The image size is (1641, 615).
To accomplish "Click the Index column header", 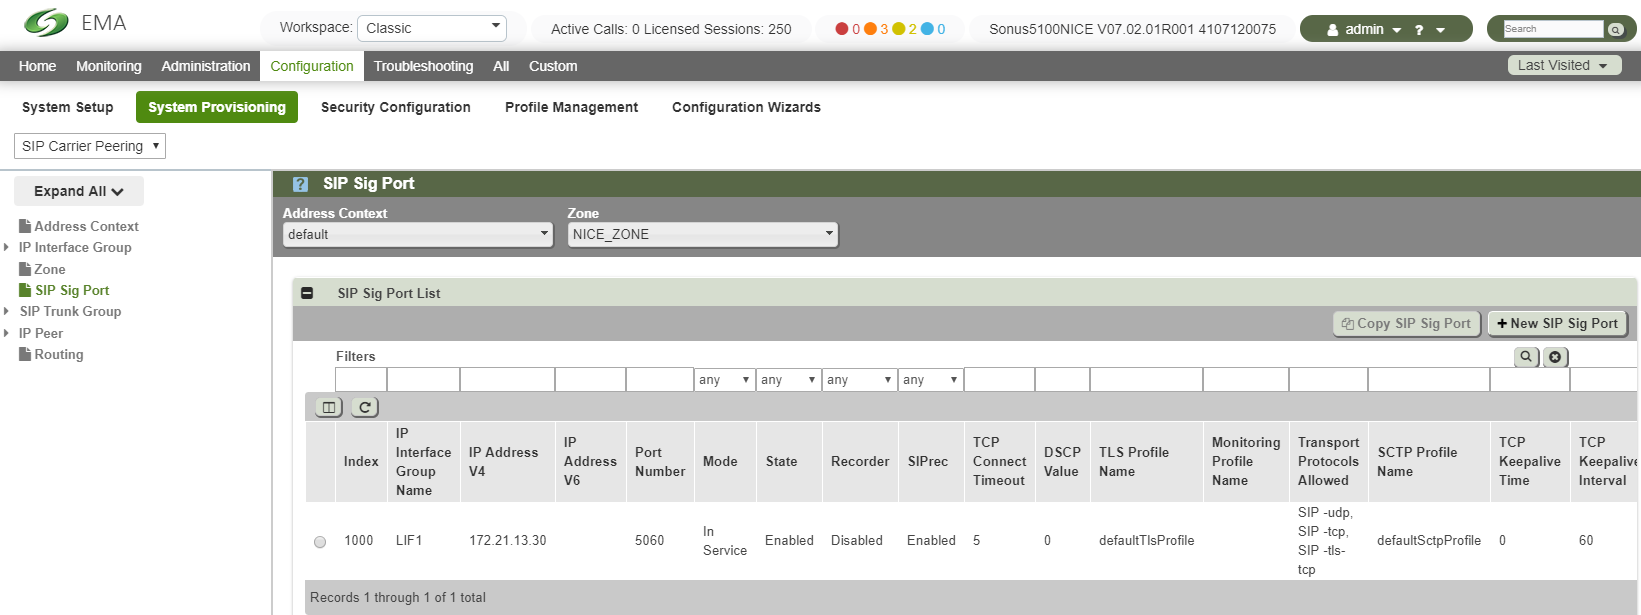I will [x=361, y=462].
